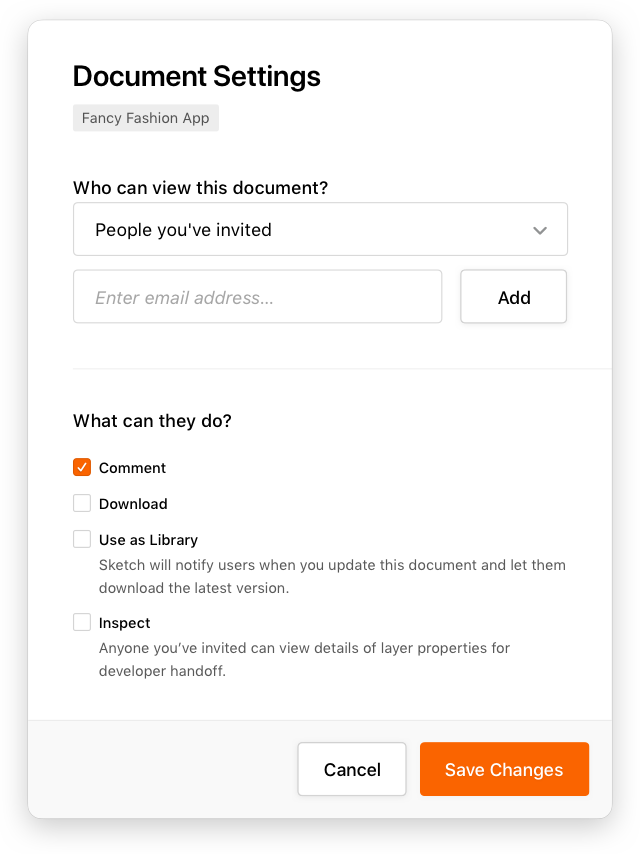Uncheck the Comment checkbox

[82, 467]
